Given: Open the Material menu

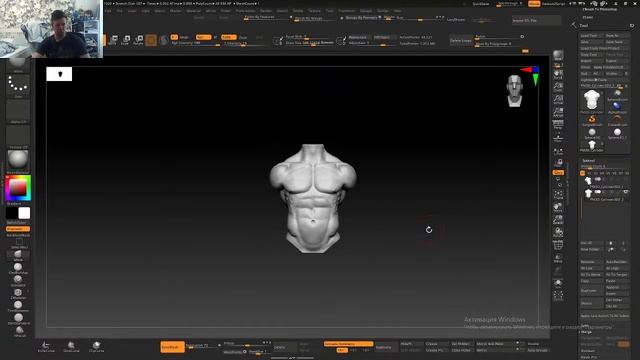Looking at the screenshot, I should point(193,11).
